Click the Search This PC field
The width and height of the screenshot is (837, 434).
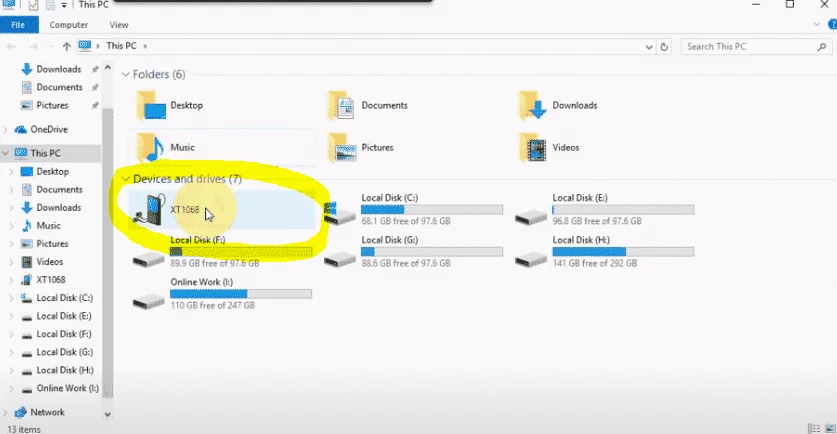coord(755,47)
